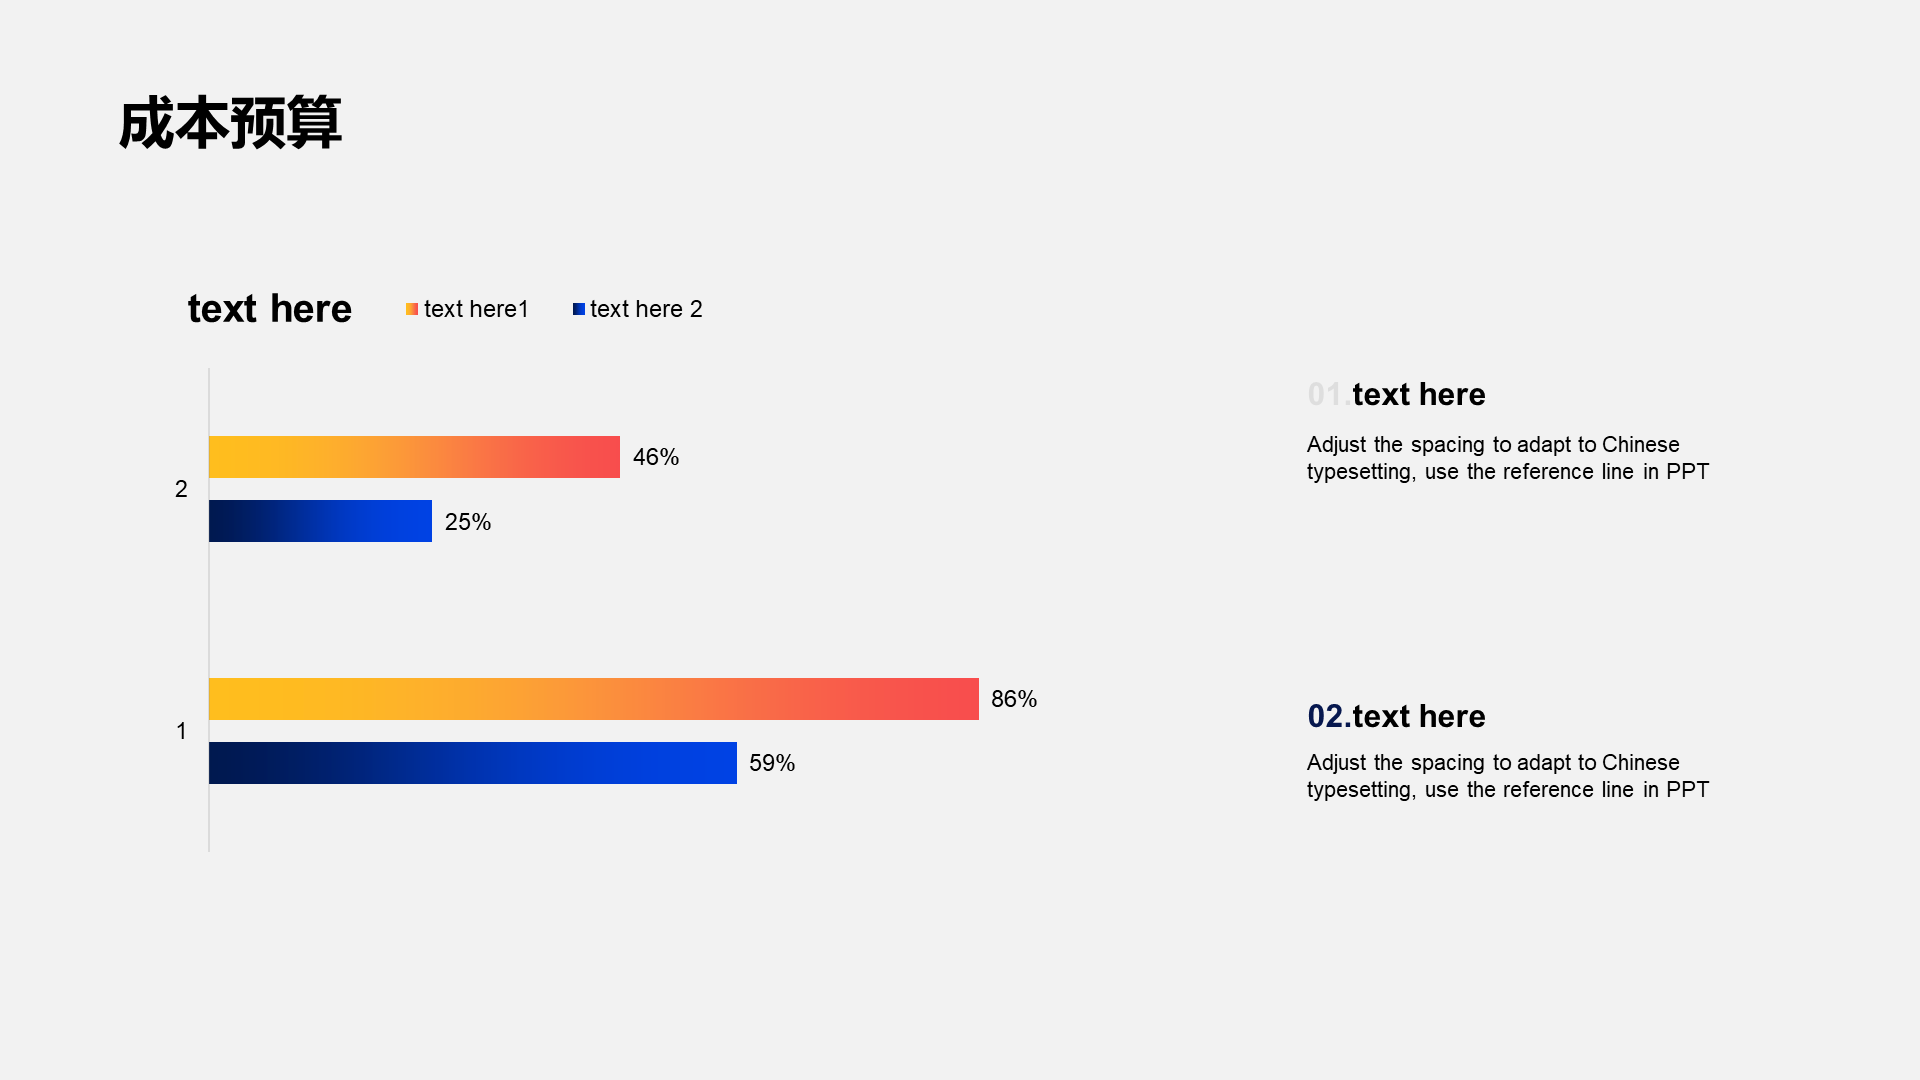Click the slide title 成本预算

[230, 124]
